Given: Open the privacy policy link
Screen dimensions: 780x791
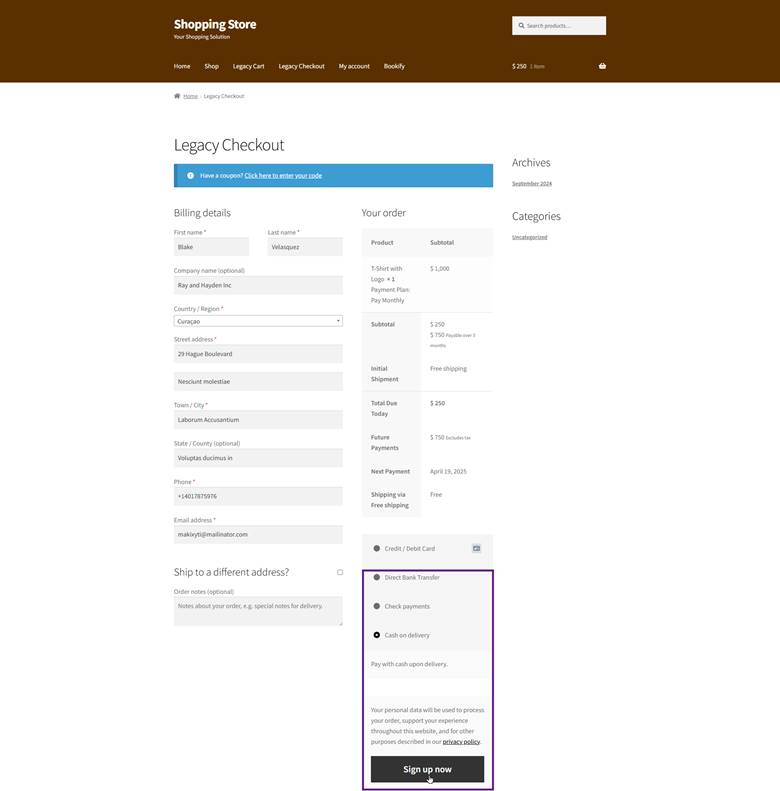Looking at the screenshot, I should (461, 742).
